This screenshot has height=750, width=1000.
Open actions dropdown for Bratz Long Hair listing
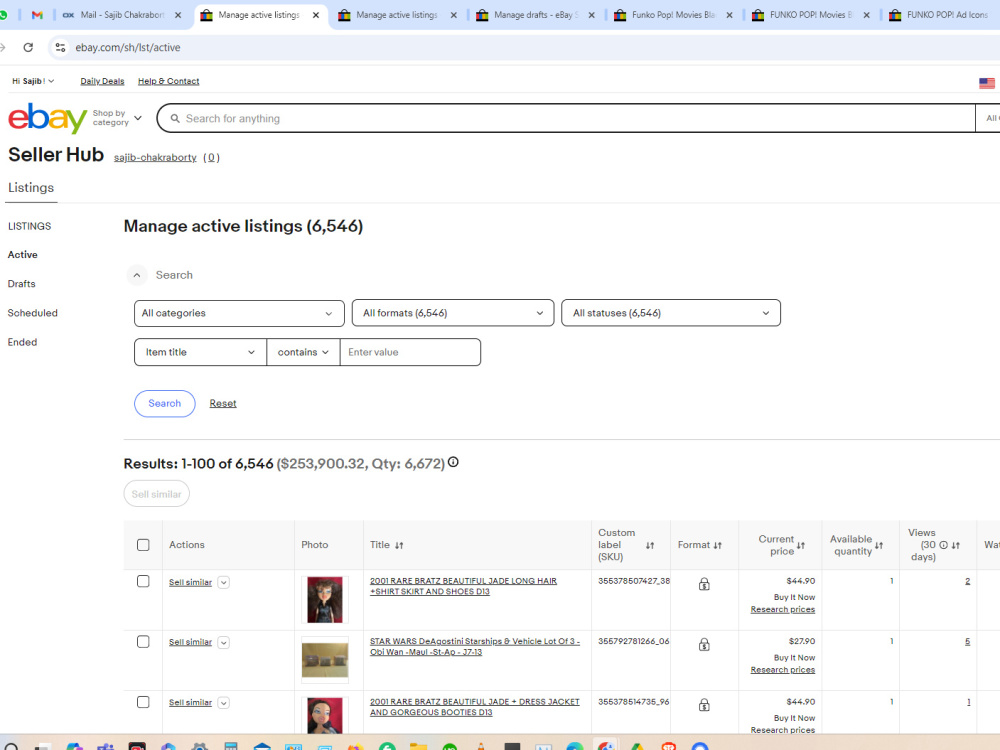[x=223, y=582]
